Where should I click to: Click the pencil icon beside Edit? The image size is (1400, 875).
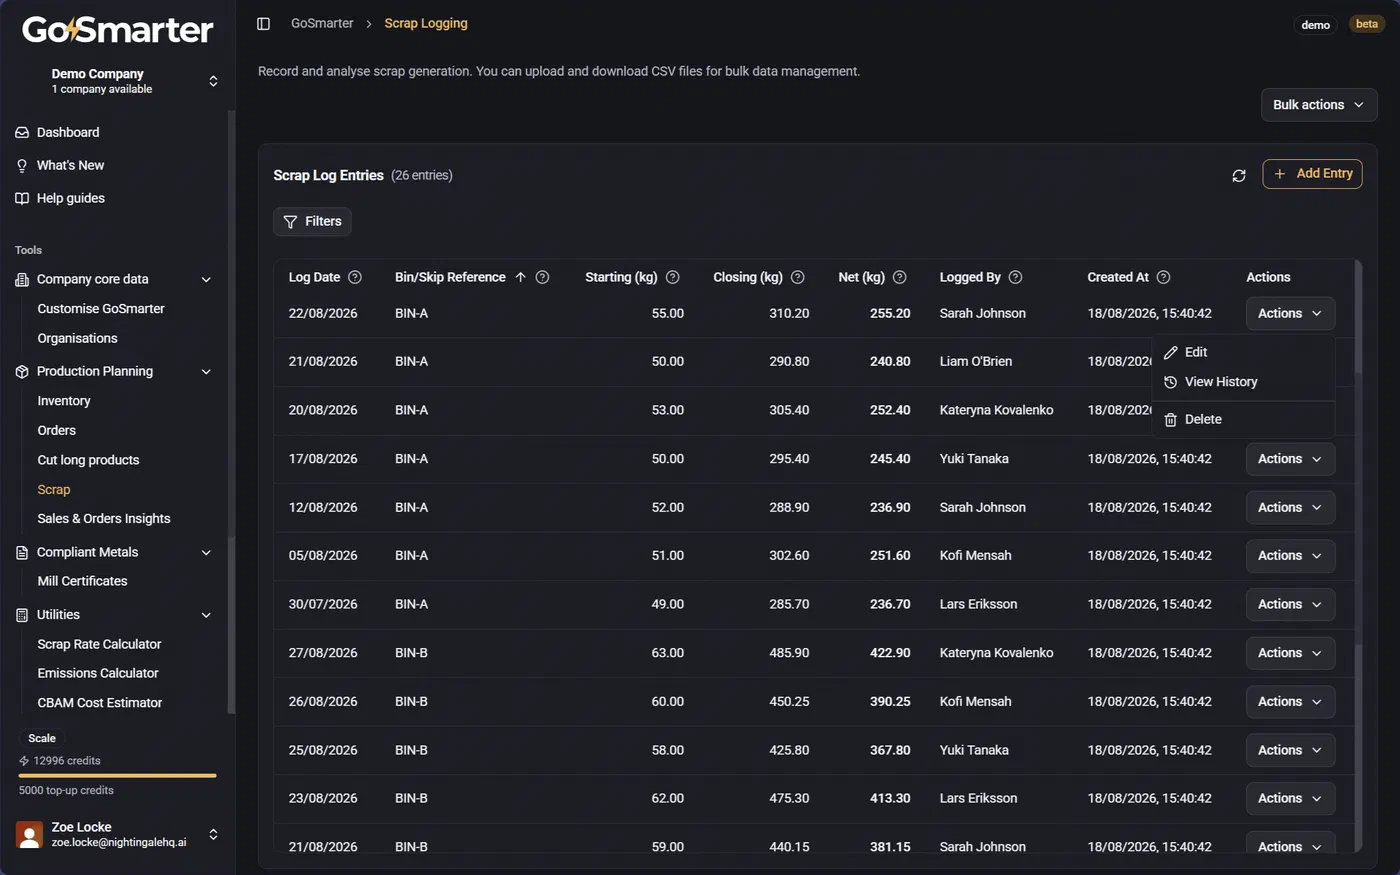pos(1171,352)
